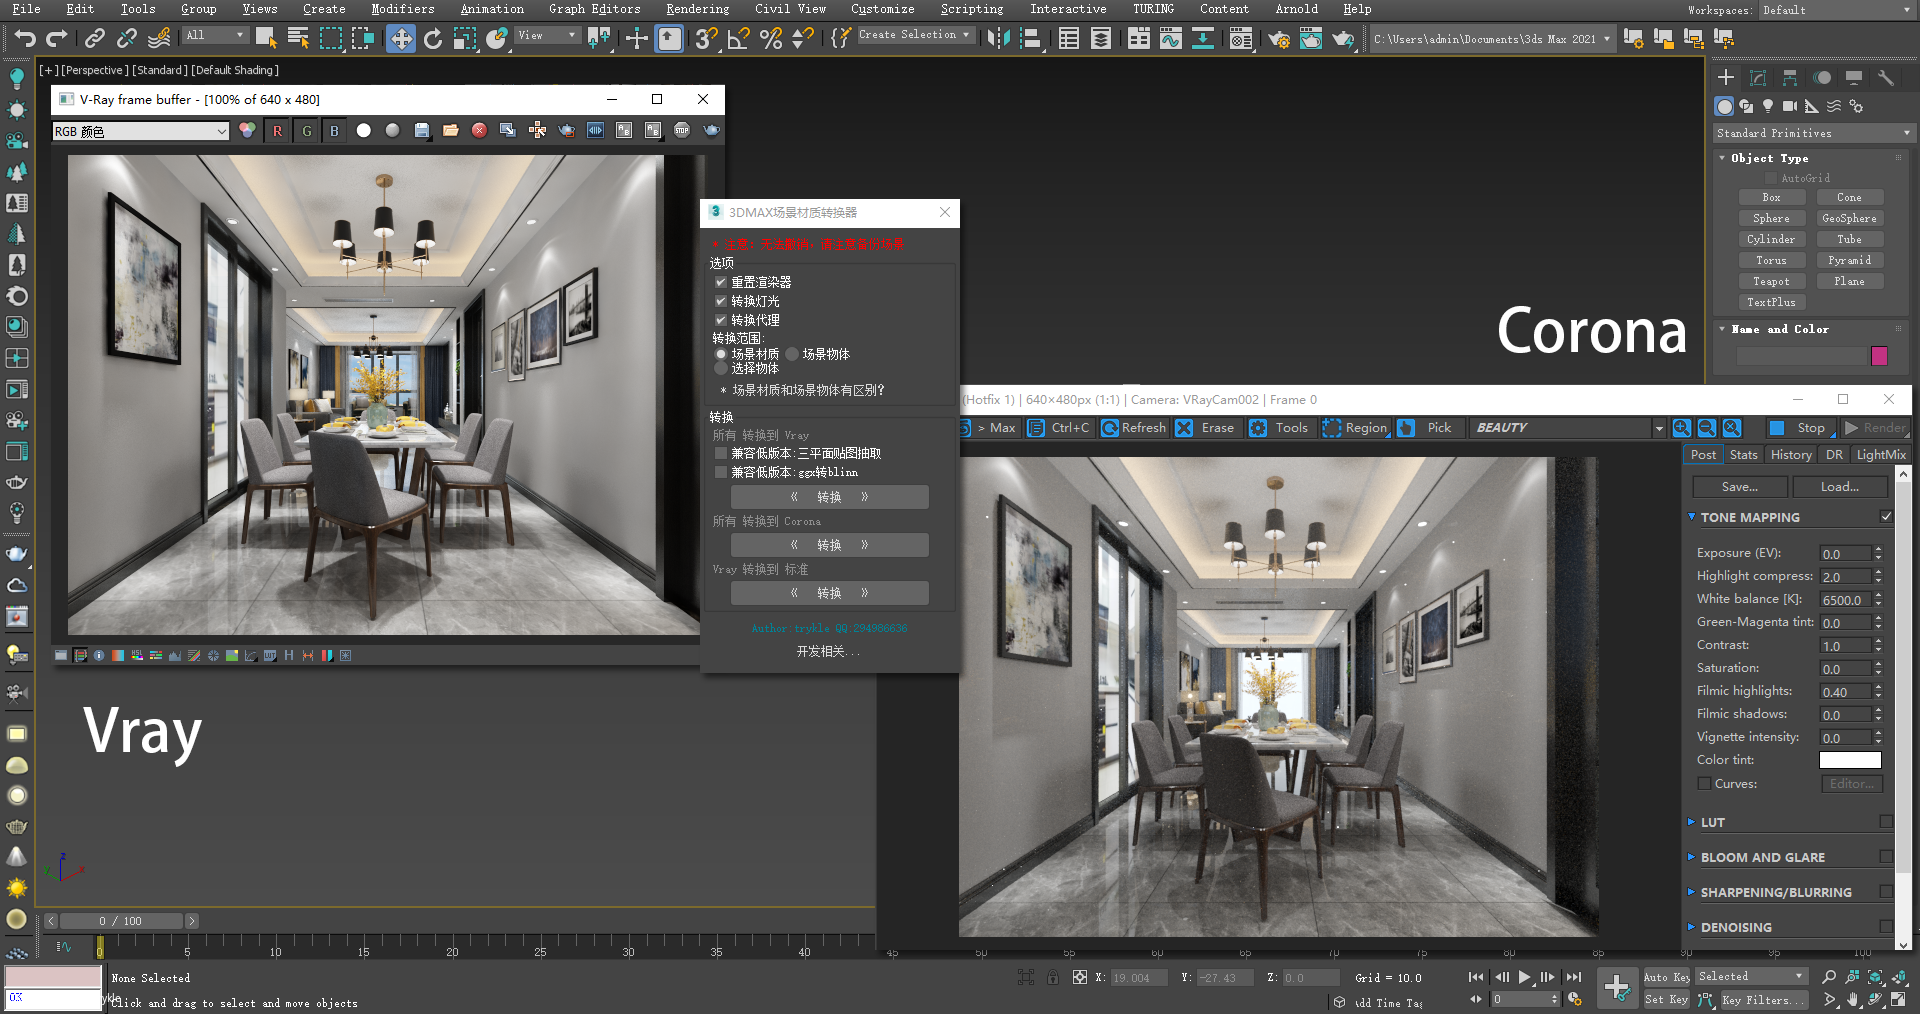Image resolution: width=1920 pixels, height=1014 pixels.
Task: Open the Rendering menu
Action: pyautogui.click(x=697, y=9)
